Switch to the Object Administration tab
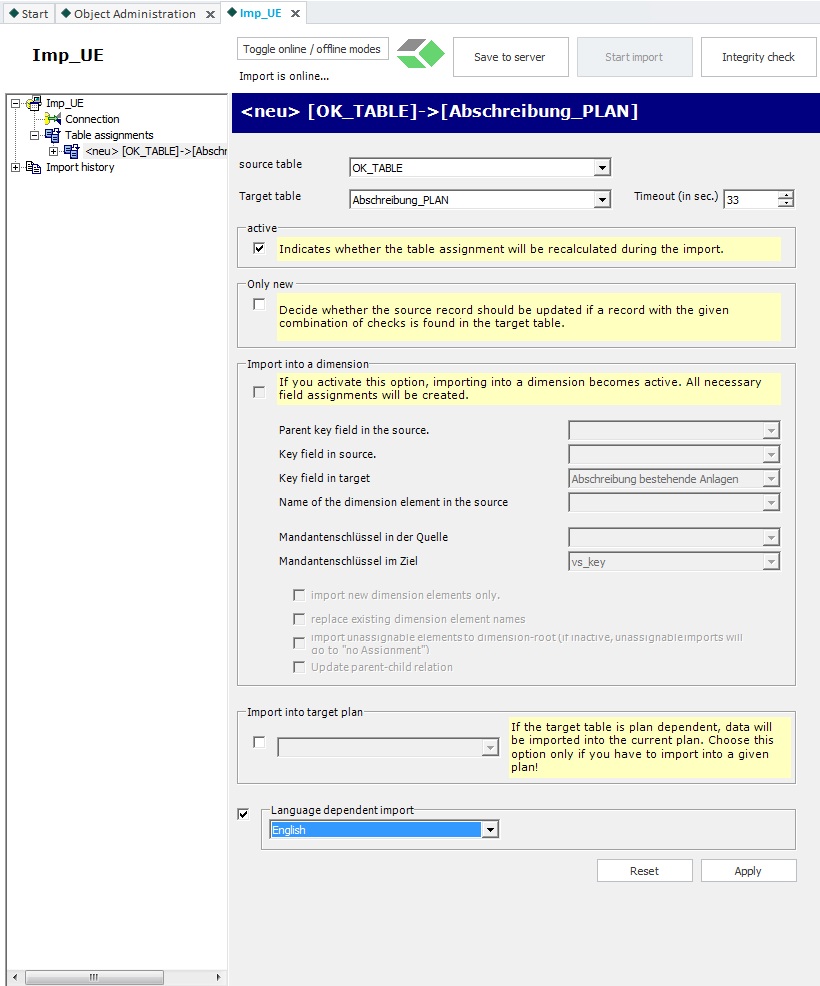 (138, 14)
